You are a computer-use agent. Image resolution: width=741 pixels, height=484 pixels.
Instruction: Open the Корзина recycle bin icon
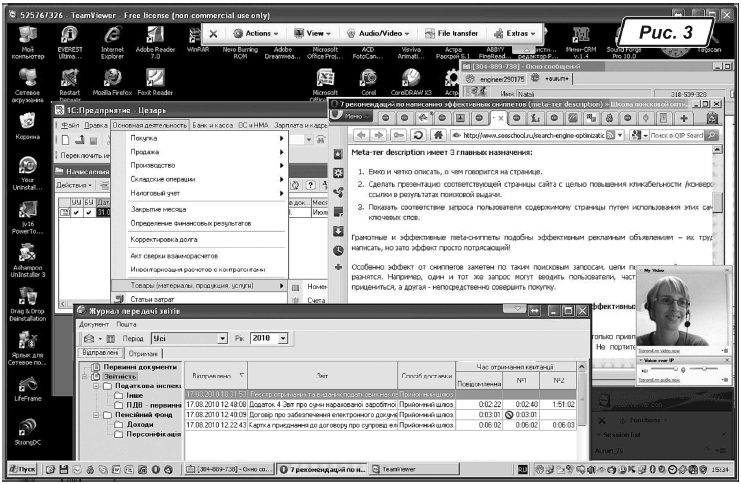[x=28, y=121]
